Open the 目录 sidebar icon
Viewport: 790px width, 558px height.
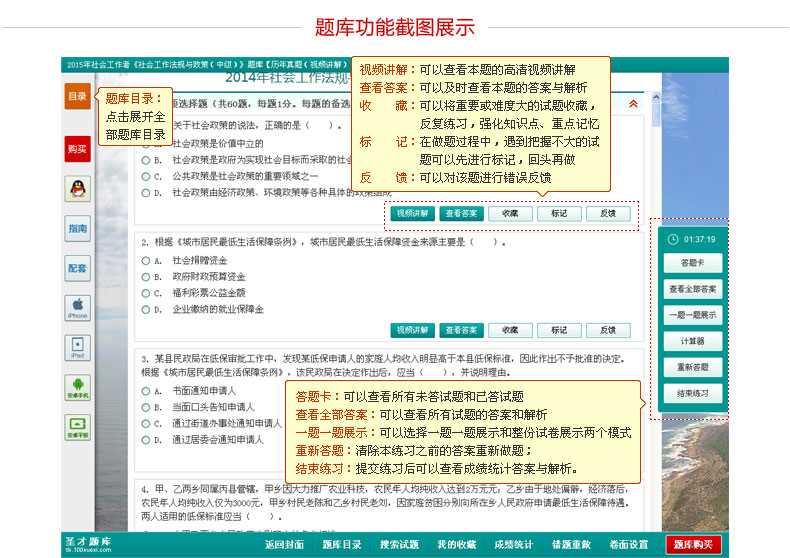77,97
